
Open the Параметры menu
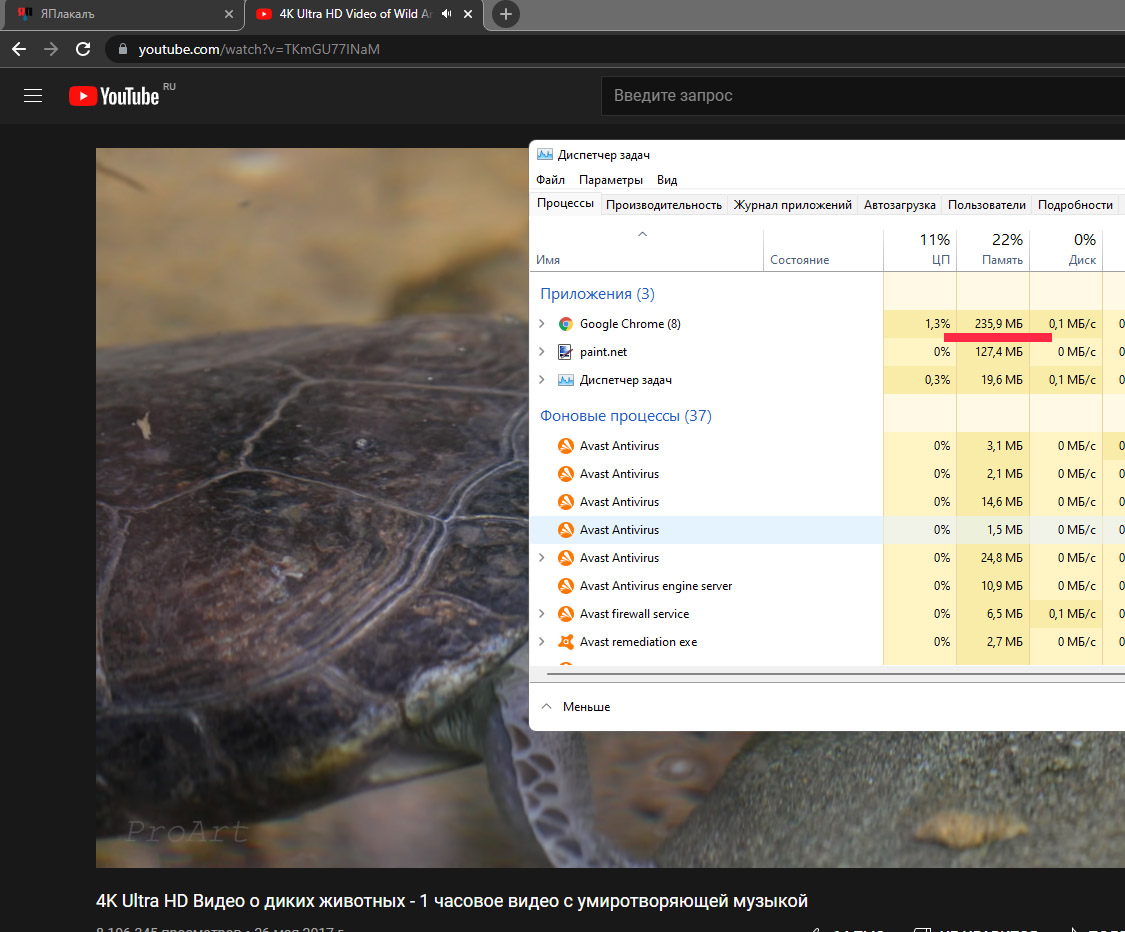click(611, 180)
